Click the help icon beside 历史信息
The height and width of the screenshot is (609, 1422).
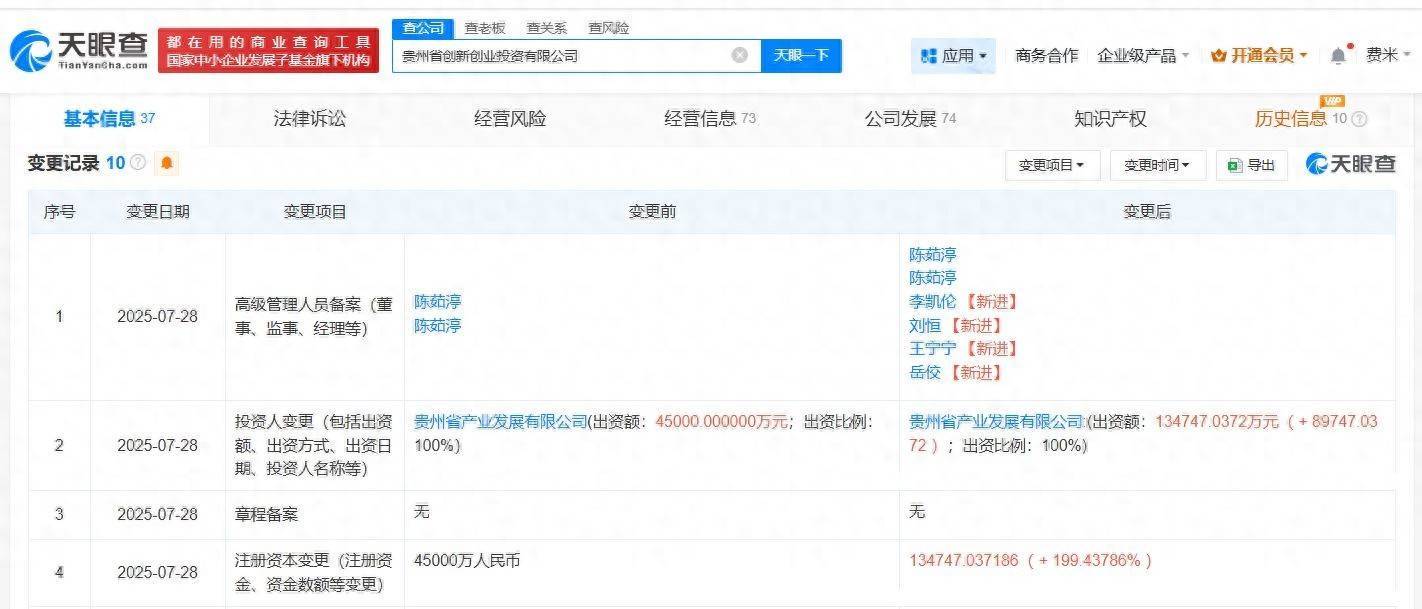click(x=1359, y=119)
